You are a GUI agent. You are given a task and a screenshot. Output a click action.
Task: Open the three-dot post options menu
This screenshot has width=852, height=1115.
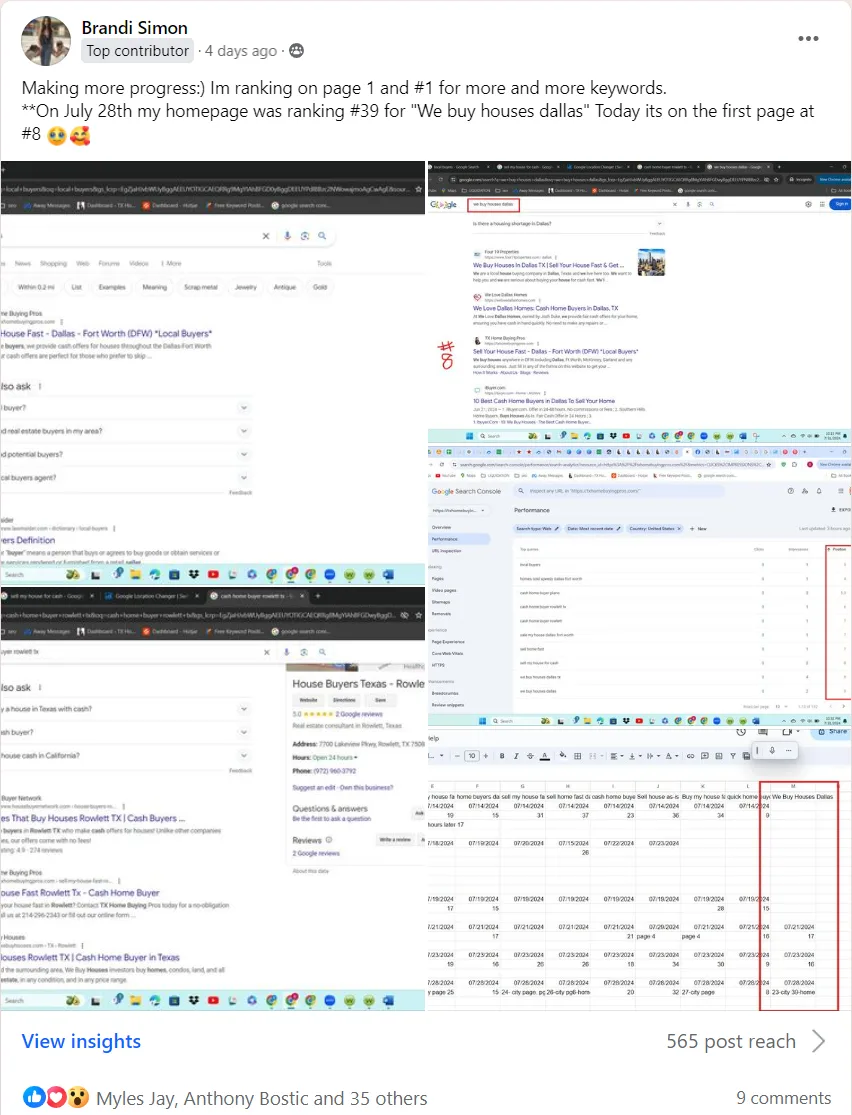pos(808,39)
